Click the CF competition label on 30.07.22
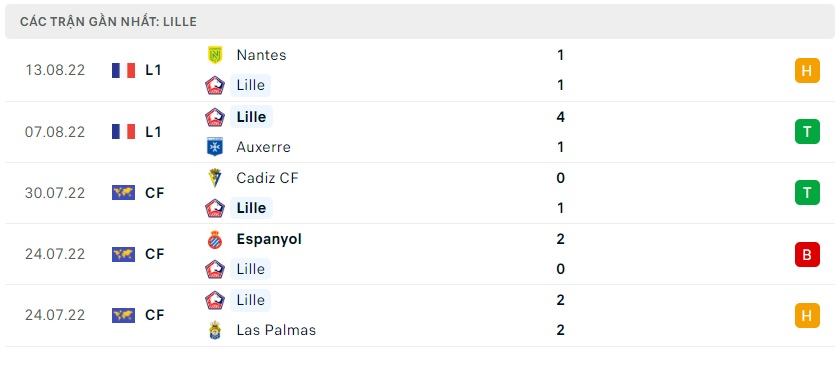This screenshot has width=837, height=365. pos(154,193)
